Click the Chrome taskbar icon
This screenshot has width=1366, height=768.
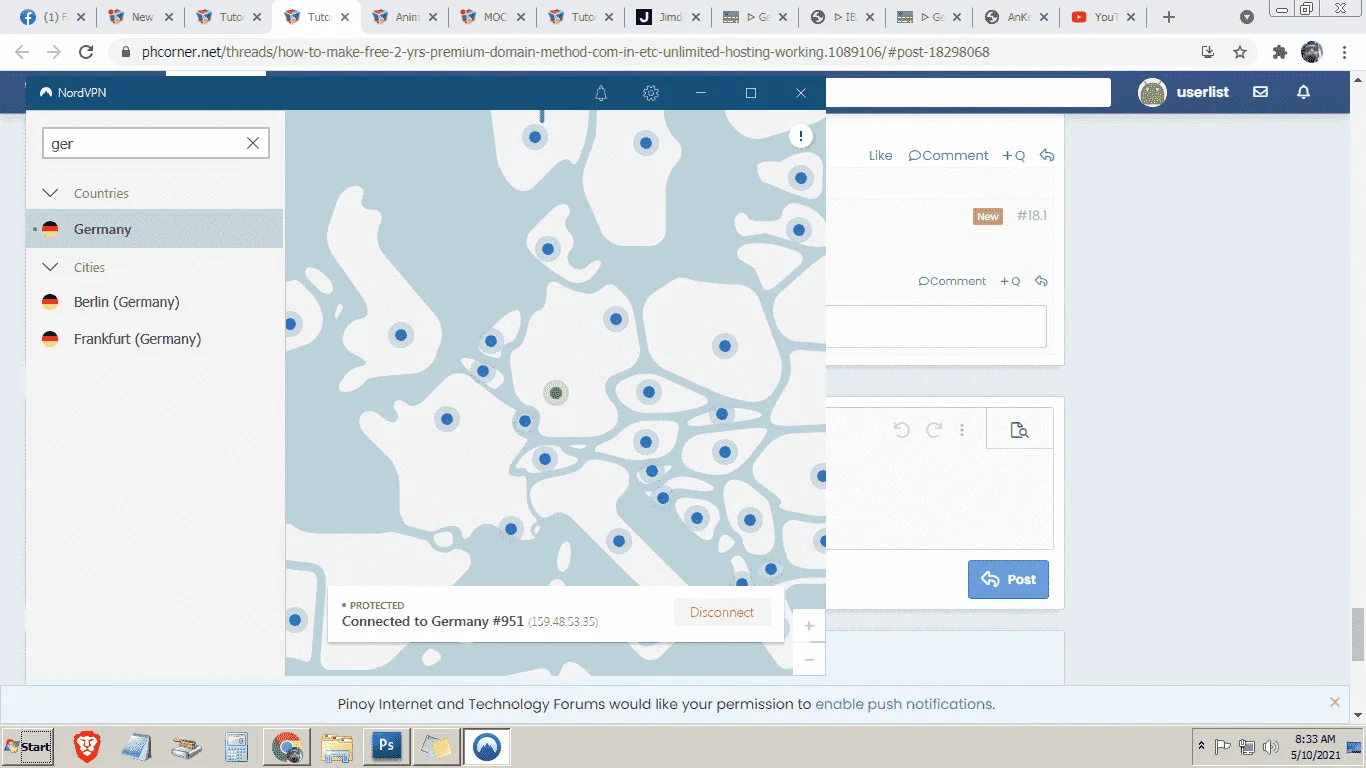(x=287, y=746)
